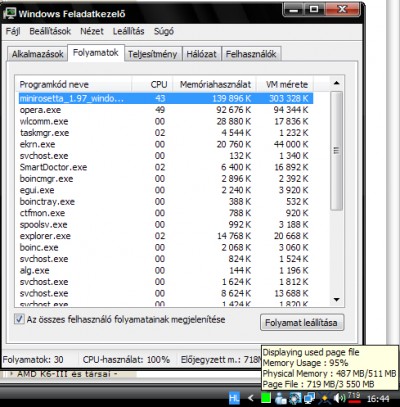
Task: Click svchost.exe row with 8 624 K memory
Action: tap(165, 293)
